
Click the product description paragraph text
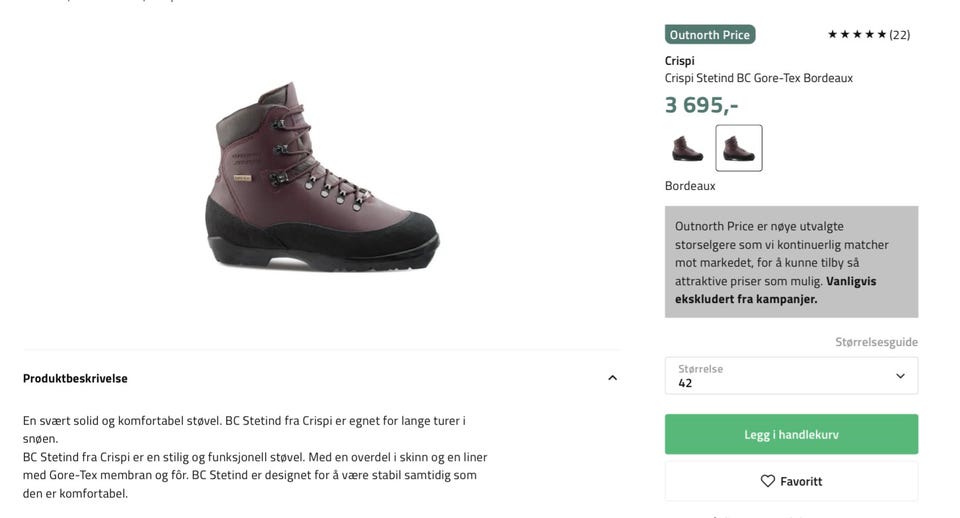[x=255, y=456]
